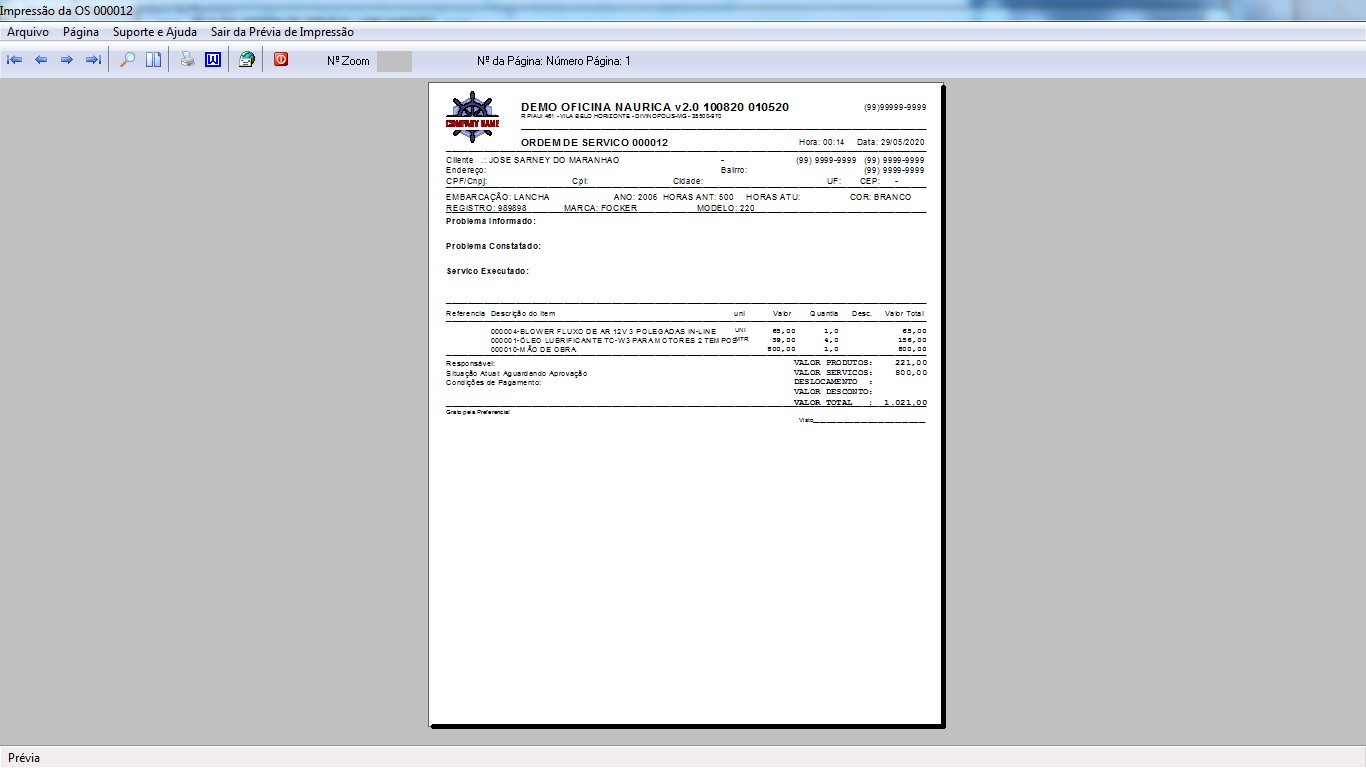
Task: Click the 'CPF/Cnpj:' label
Action: pos(467,181)
